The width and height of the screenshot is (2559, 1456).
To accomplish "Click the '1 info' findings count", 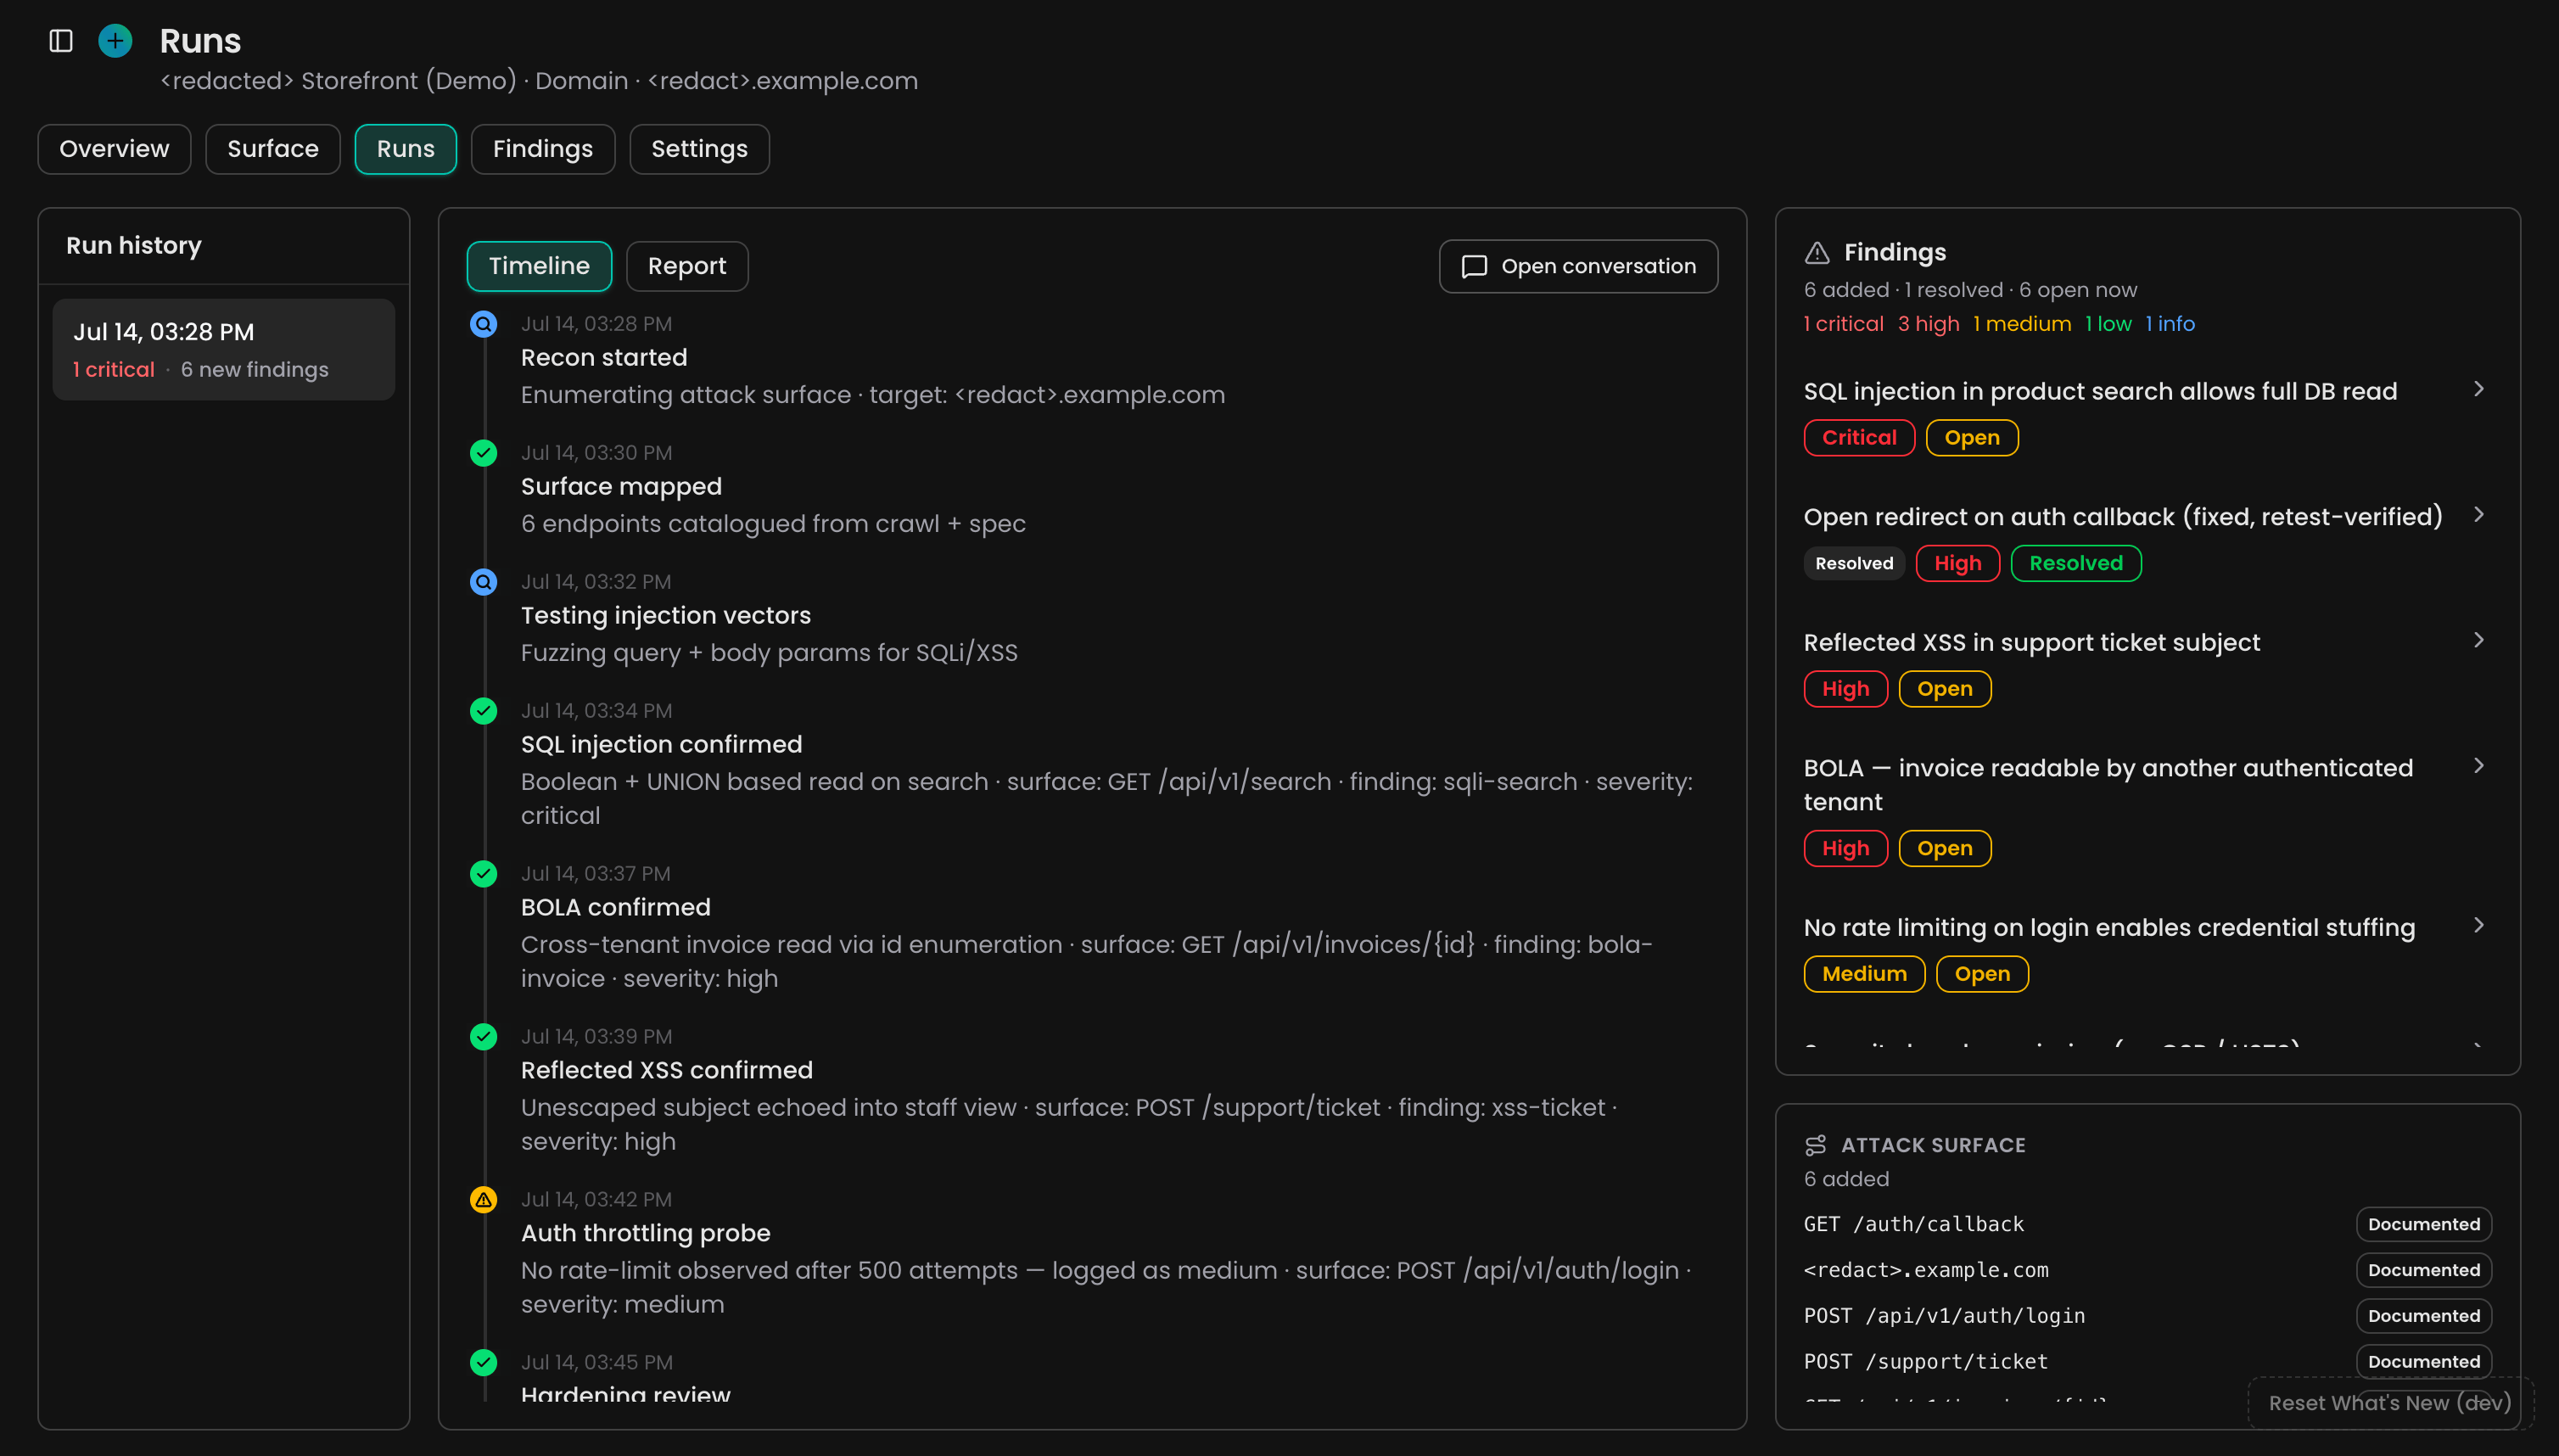I will (x=2170, y=325).
